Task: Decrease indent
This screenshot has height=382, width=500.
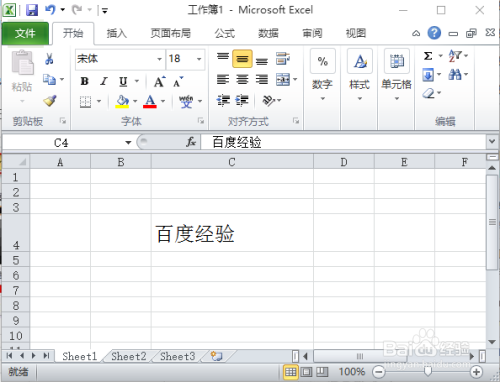Action: point(223,100)
